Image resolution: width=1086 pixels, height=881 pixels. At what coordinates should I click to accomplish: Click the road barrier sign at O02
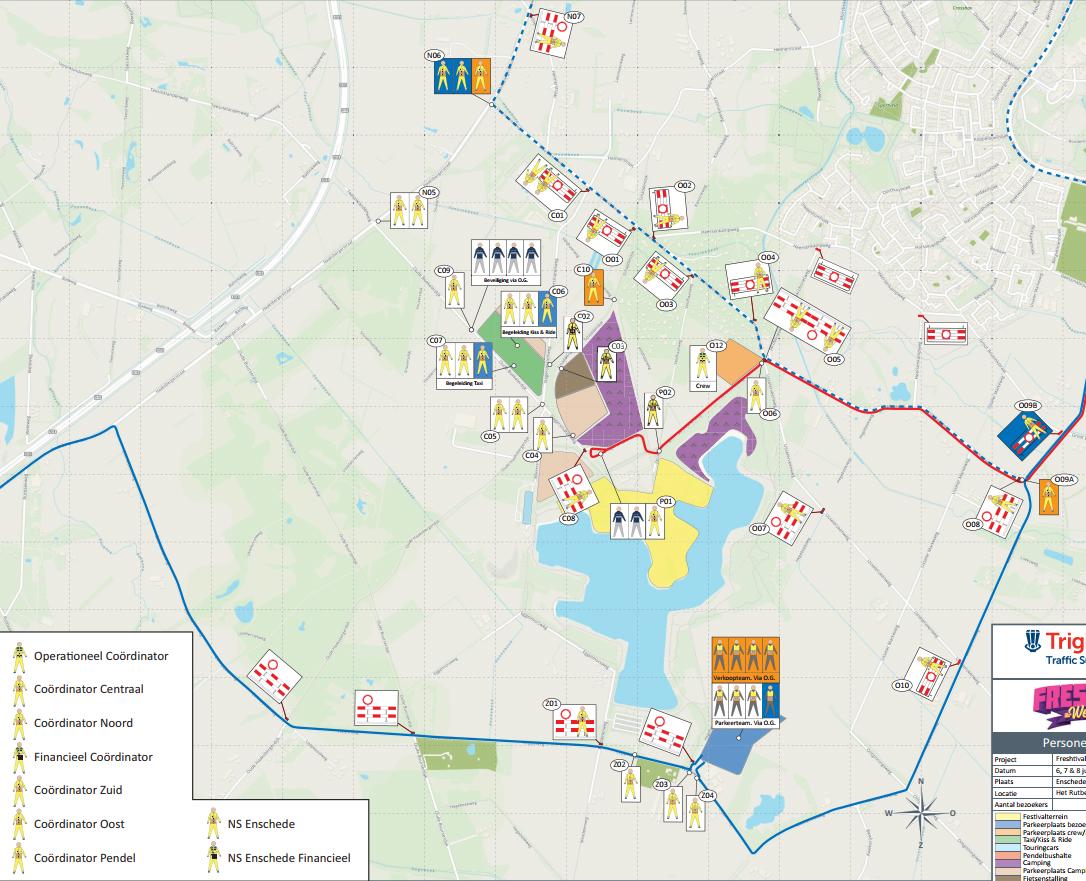click(x=666, y=209)
